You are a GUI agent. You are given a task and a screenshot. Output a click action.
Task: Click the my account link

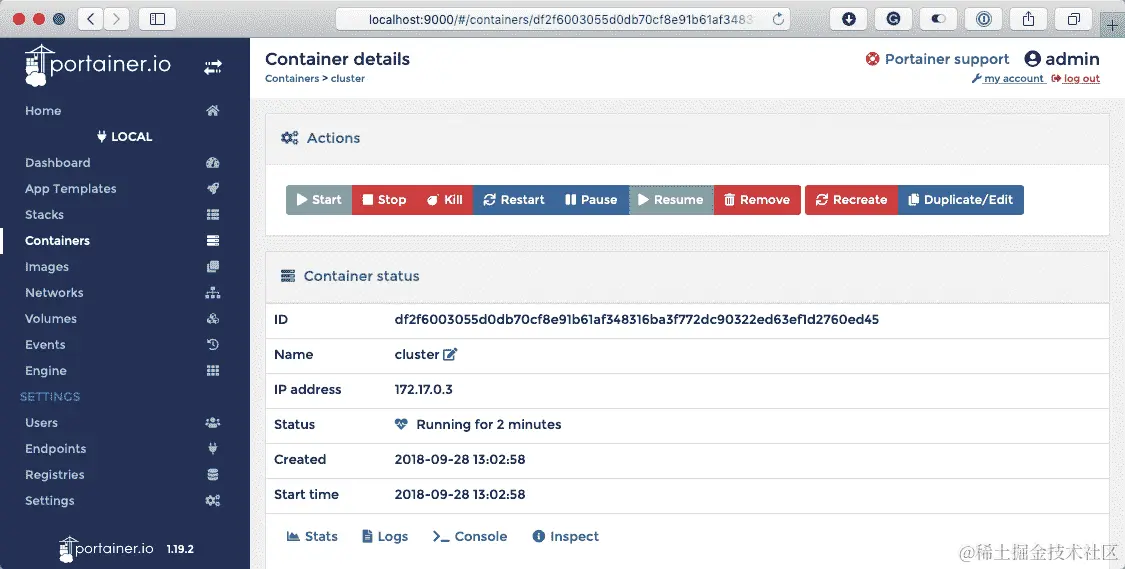(1008, 78)
